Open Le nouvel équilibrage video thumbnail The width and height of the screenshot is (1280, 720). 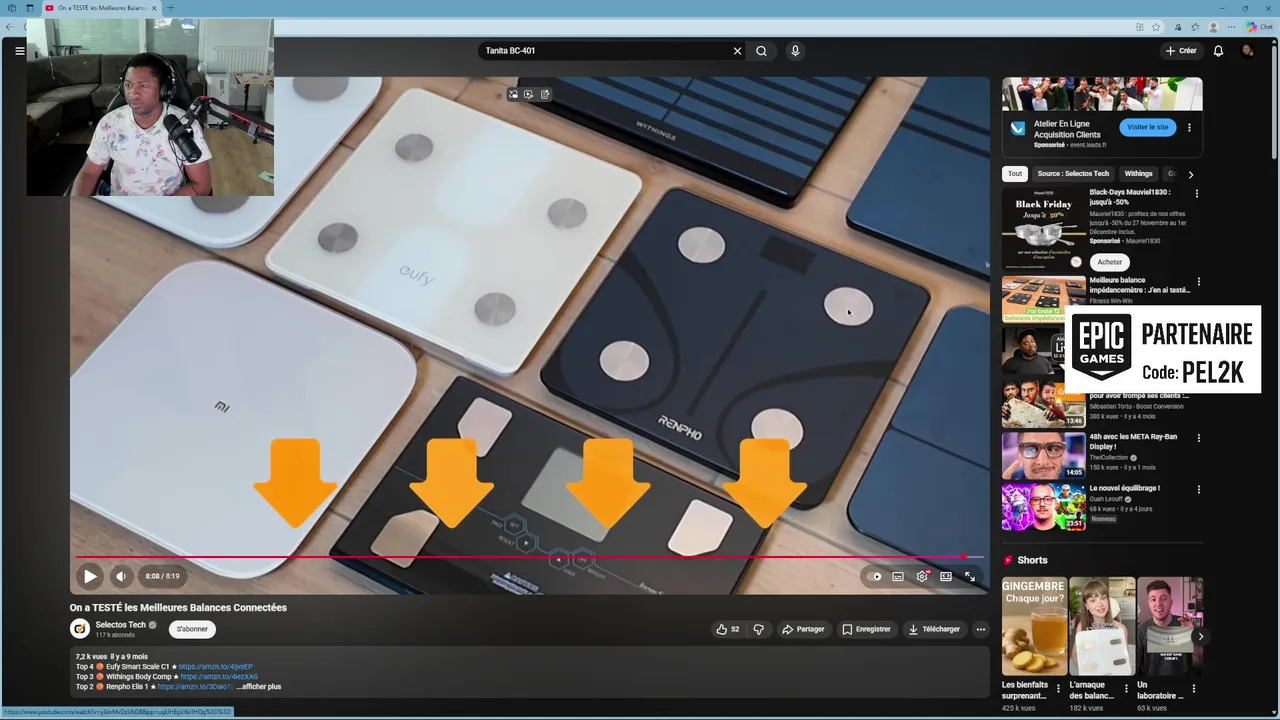[x=1044, y=507]
